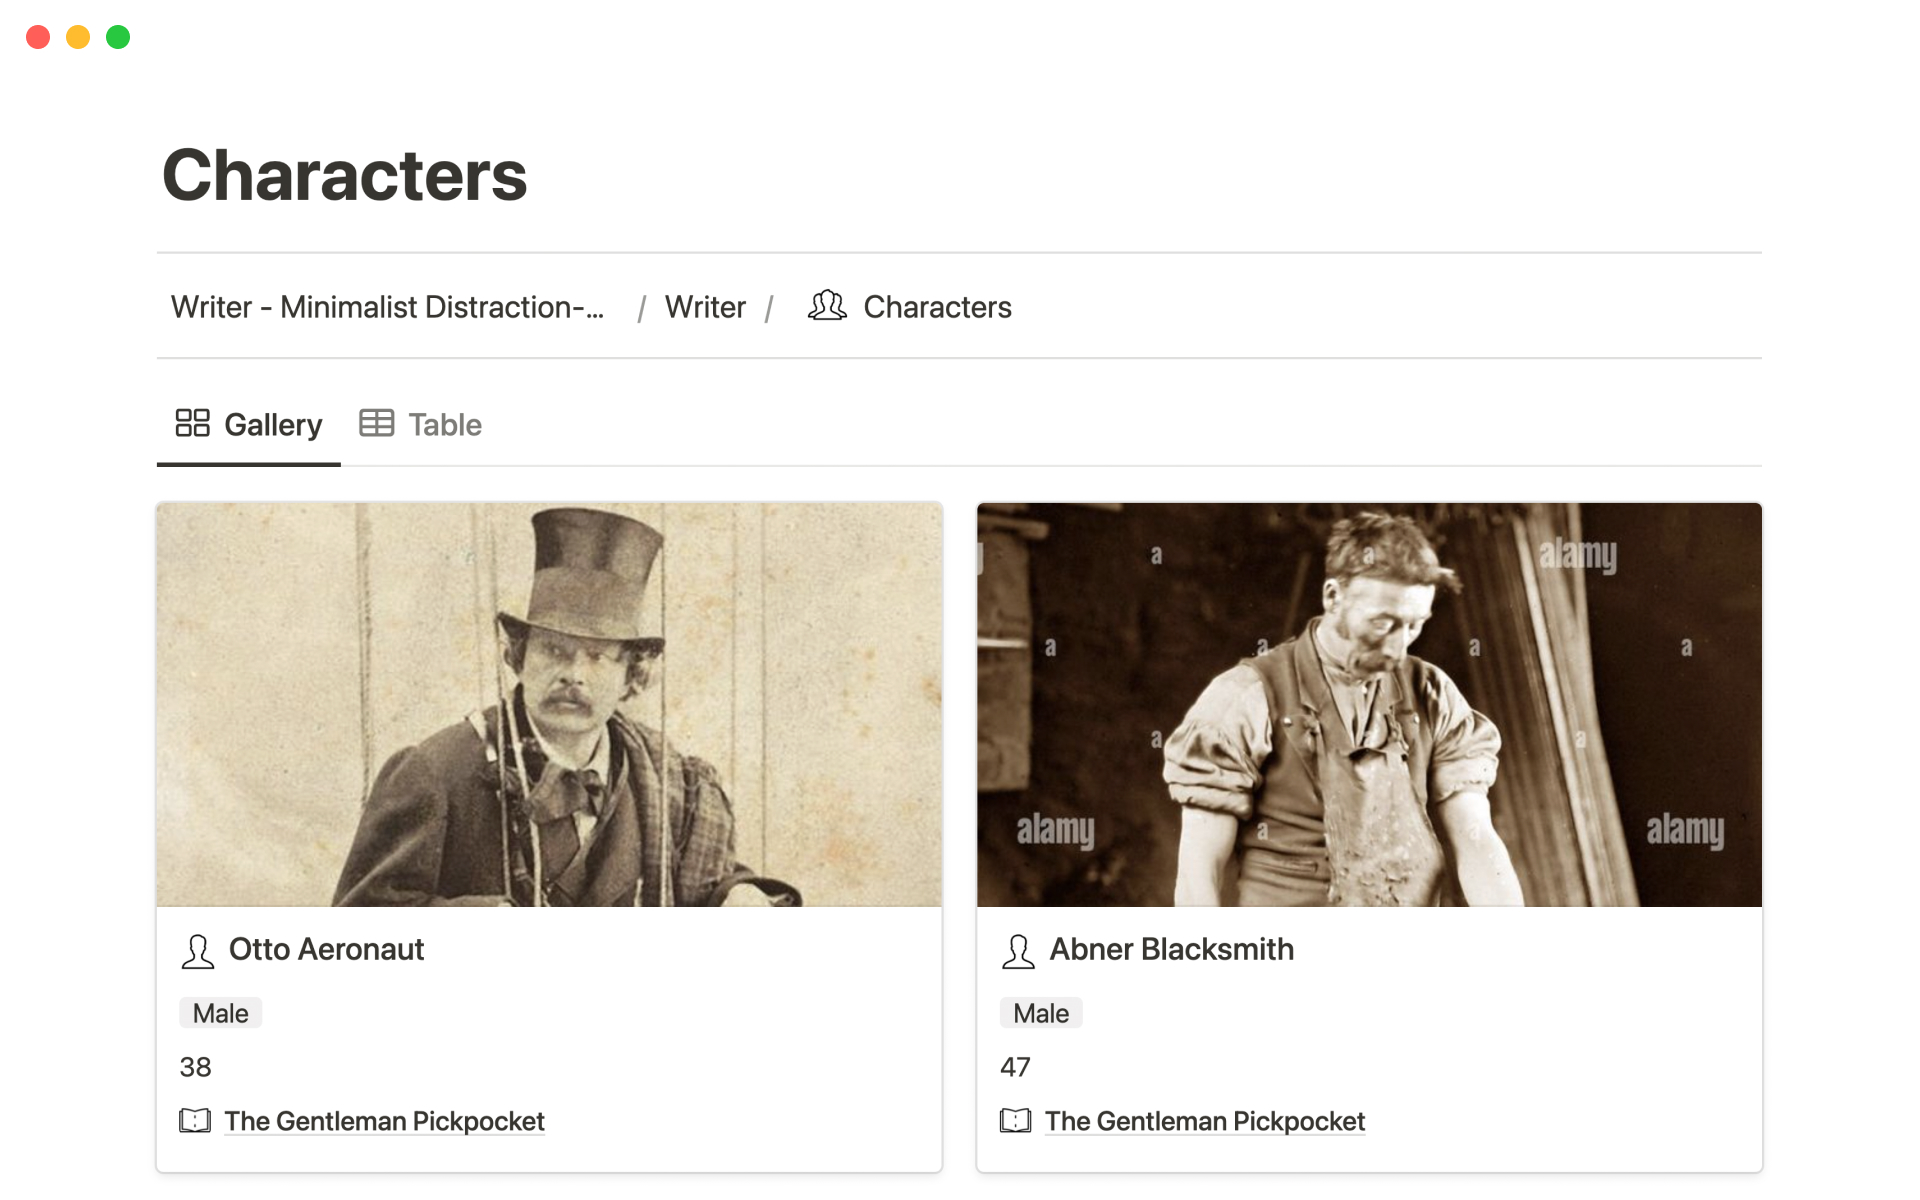Open The Gentleman Pickpocket on Otto's card
Image resolution: width=1920 pixels, height=1200 pixels.
point(384,1122)
